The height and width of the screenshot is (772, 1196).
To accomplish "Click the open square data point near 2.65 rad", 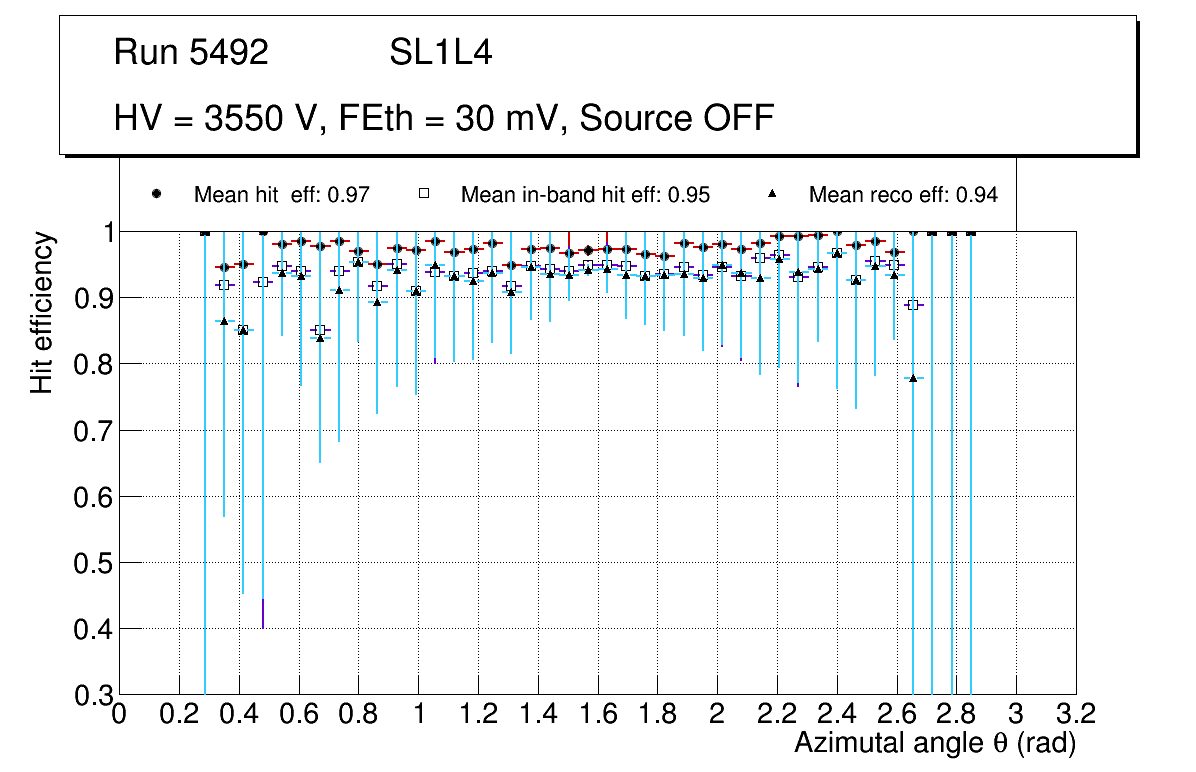I will (912, 305).
